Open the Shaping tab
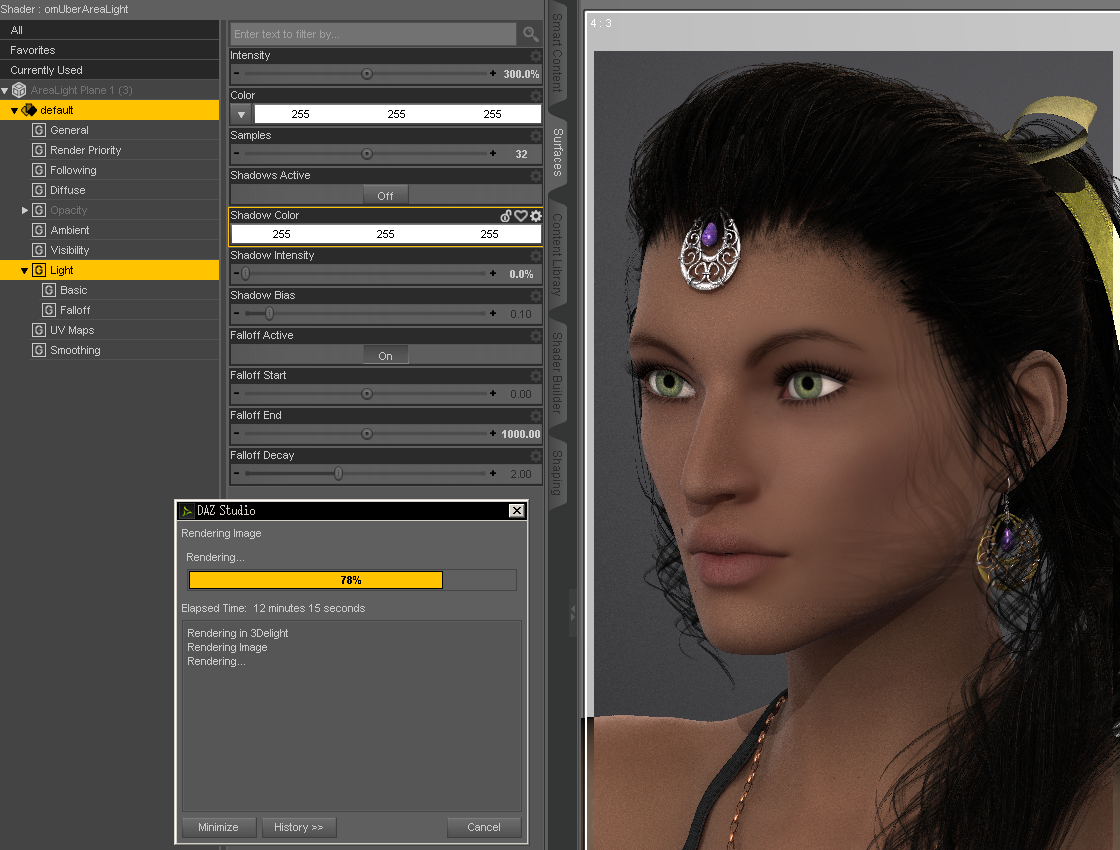This screenshot has height=850, width=1120. click(558, 473)
